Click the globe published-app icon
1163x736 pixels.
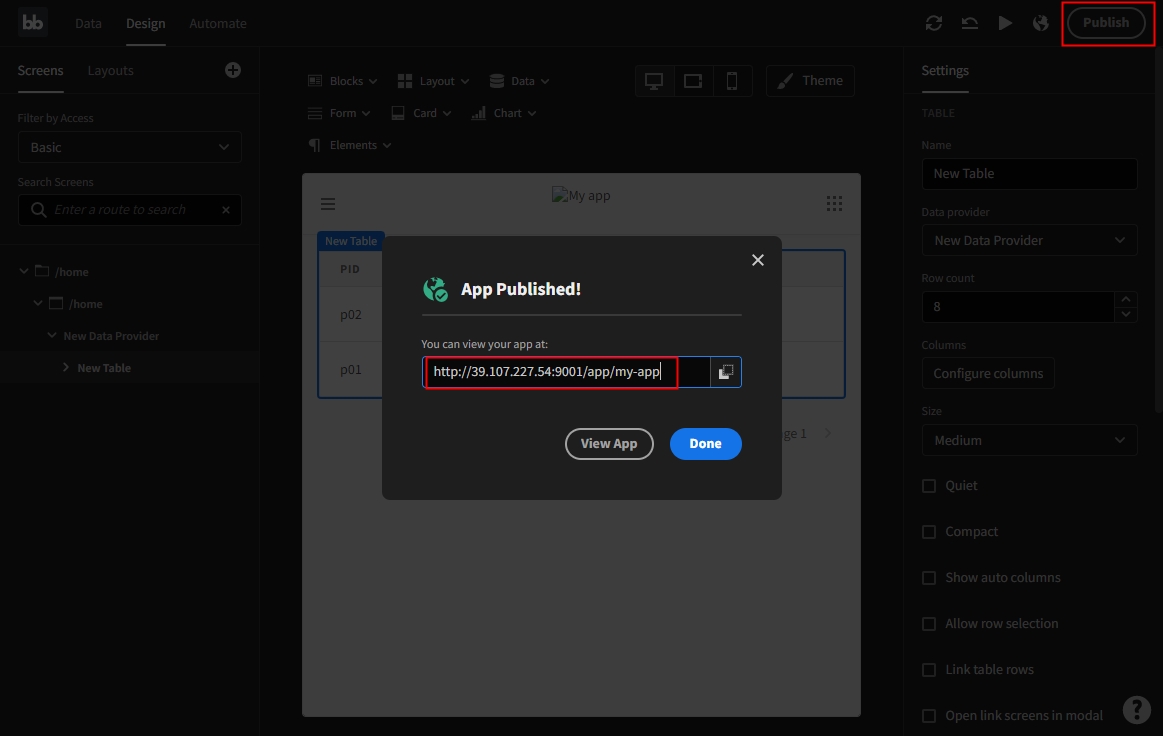pos(1041,23)
